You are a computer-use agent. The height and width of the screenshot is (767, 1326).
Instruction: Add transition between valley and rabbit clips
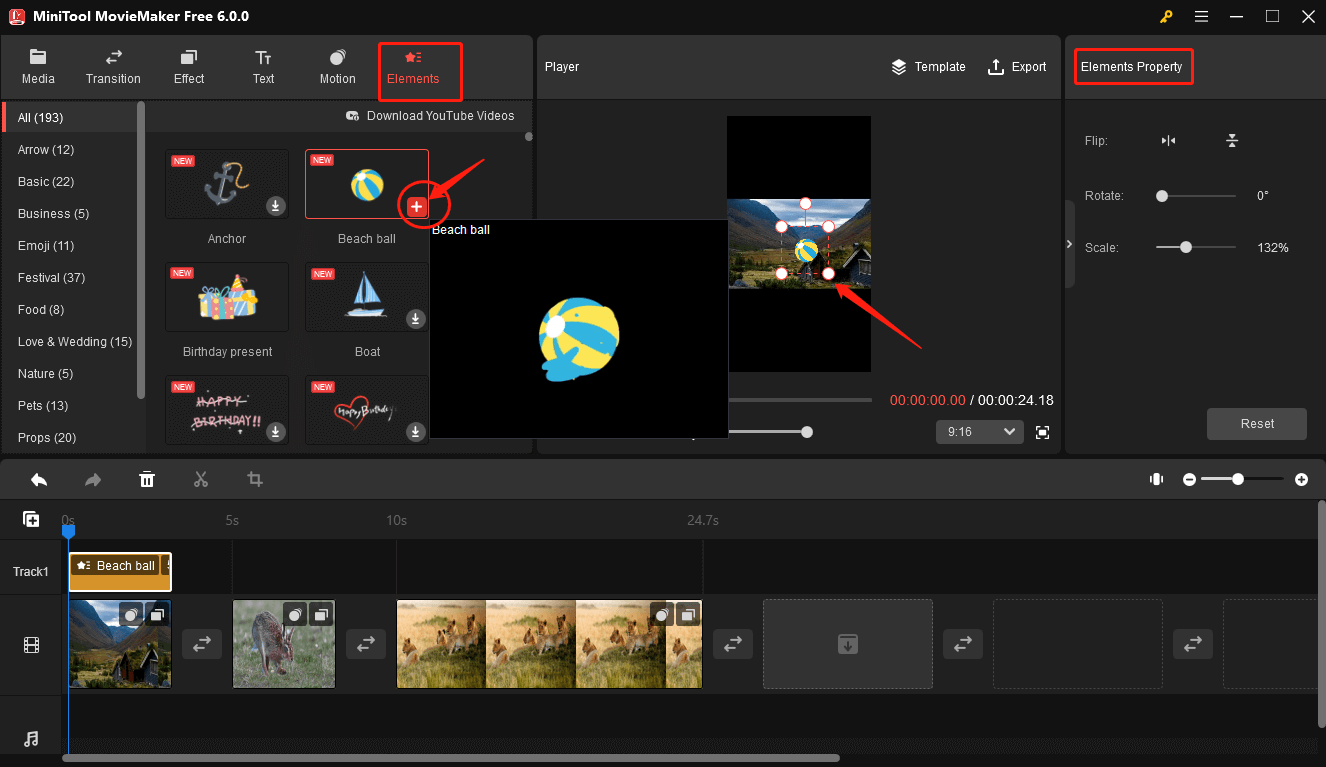pyautogui.click(x=202, y=644)
